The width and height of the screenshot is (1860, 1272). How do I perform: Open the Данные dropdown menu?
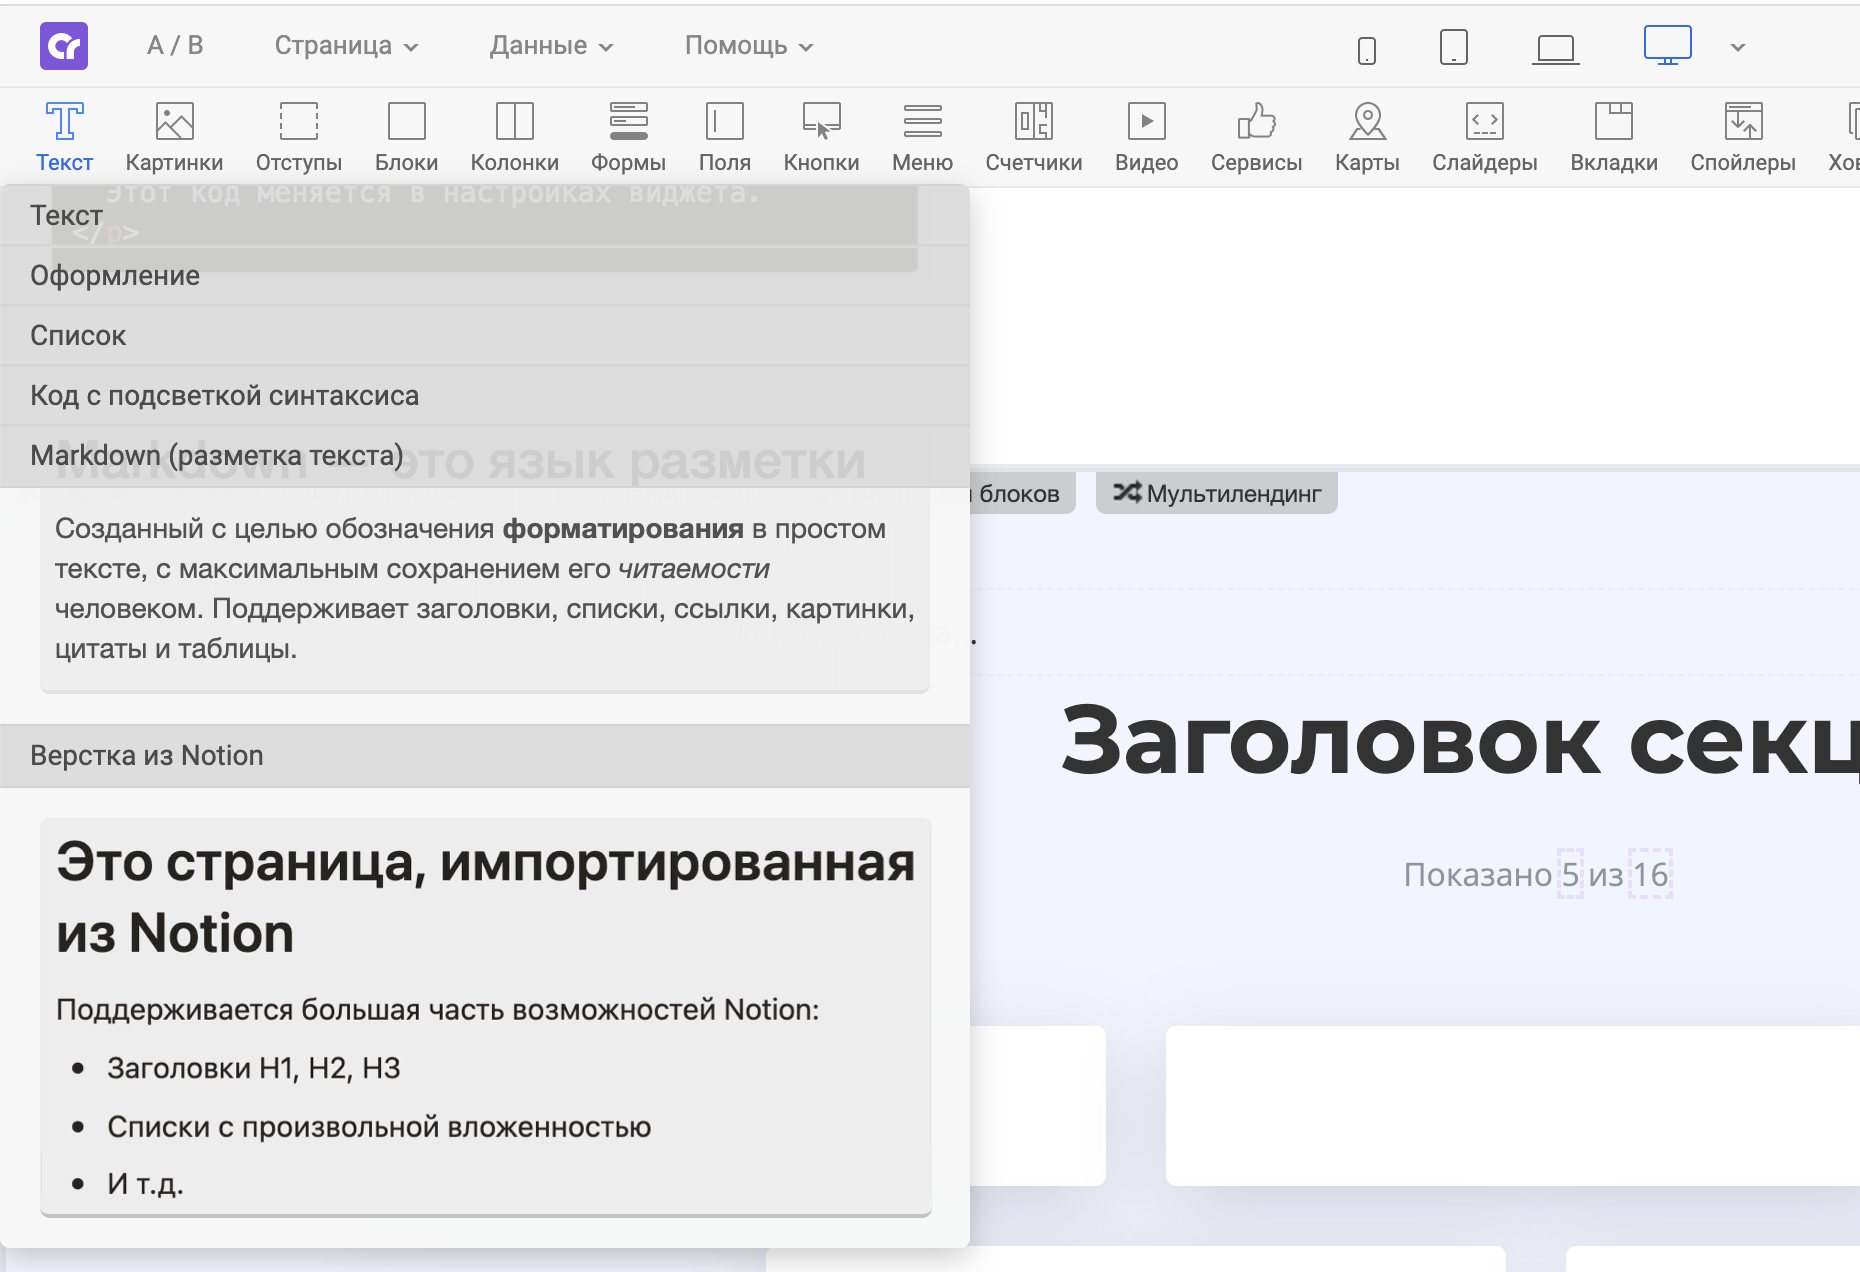click(x=551, y=46)
